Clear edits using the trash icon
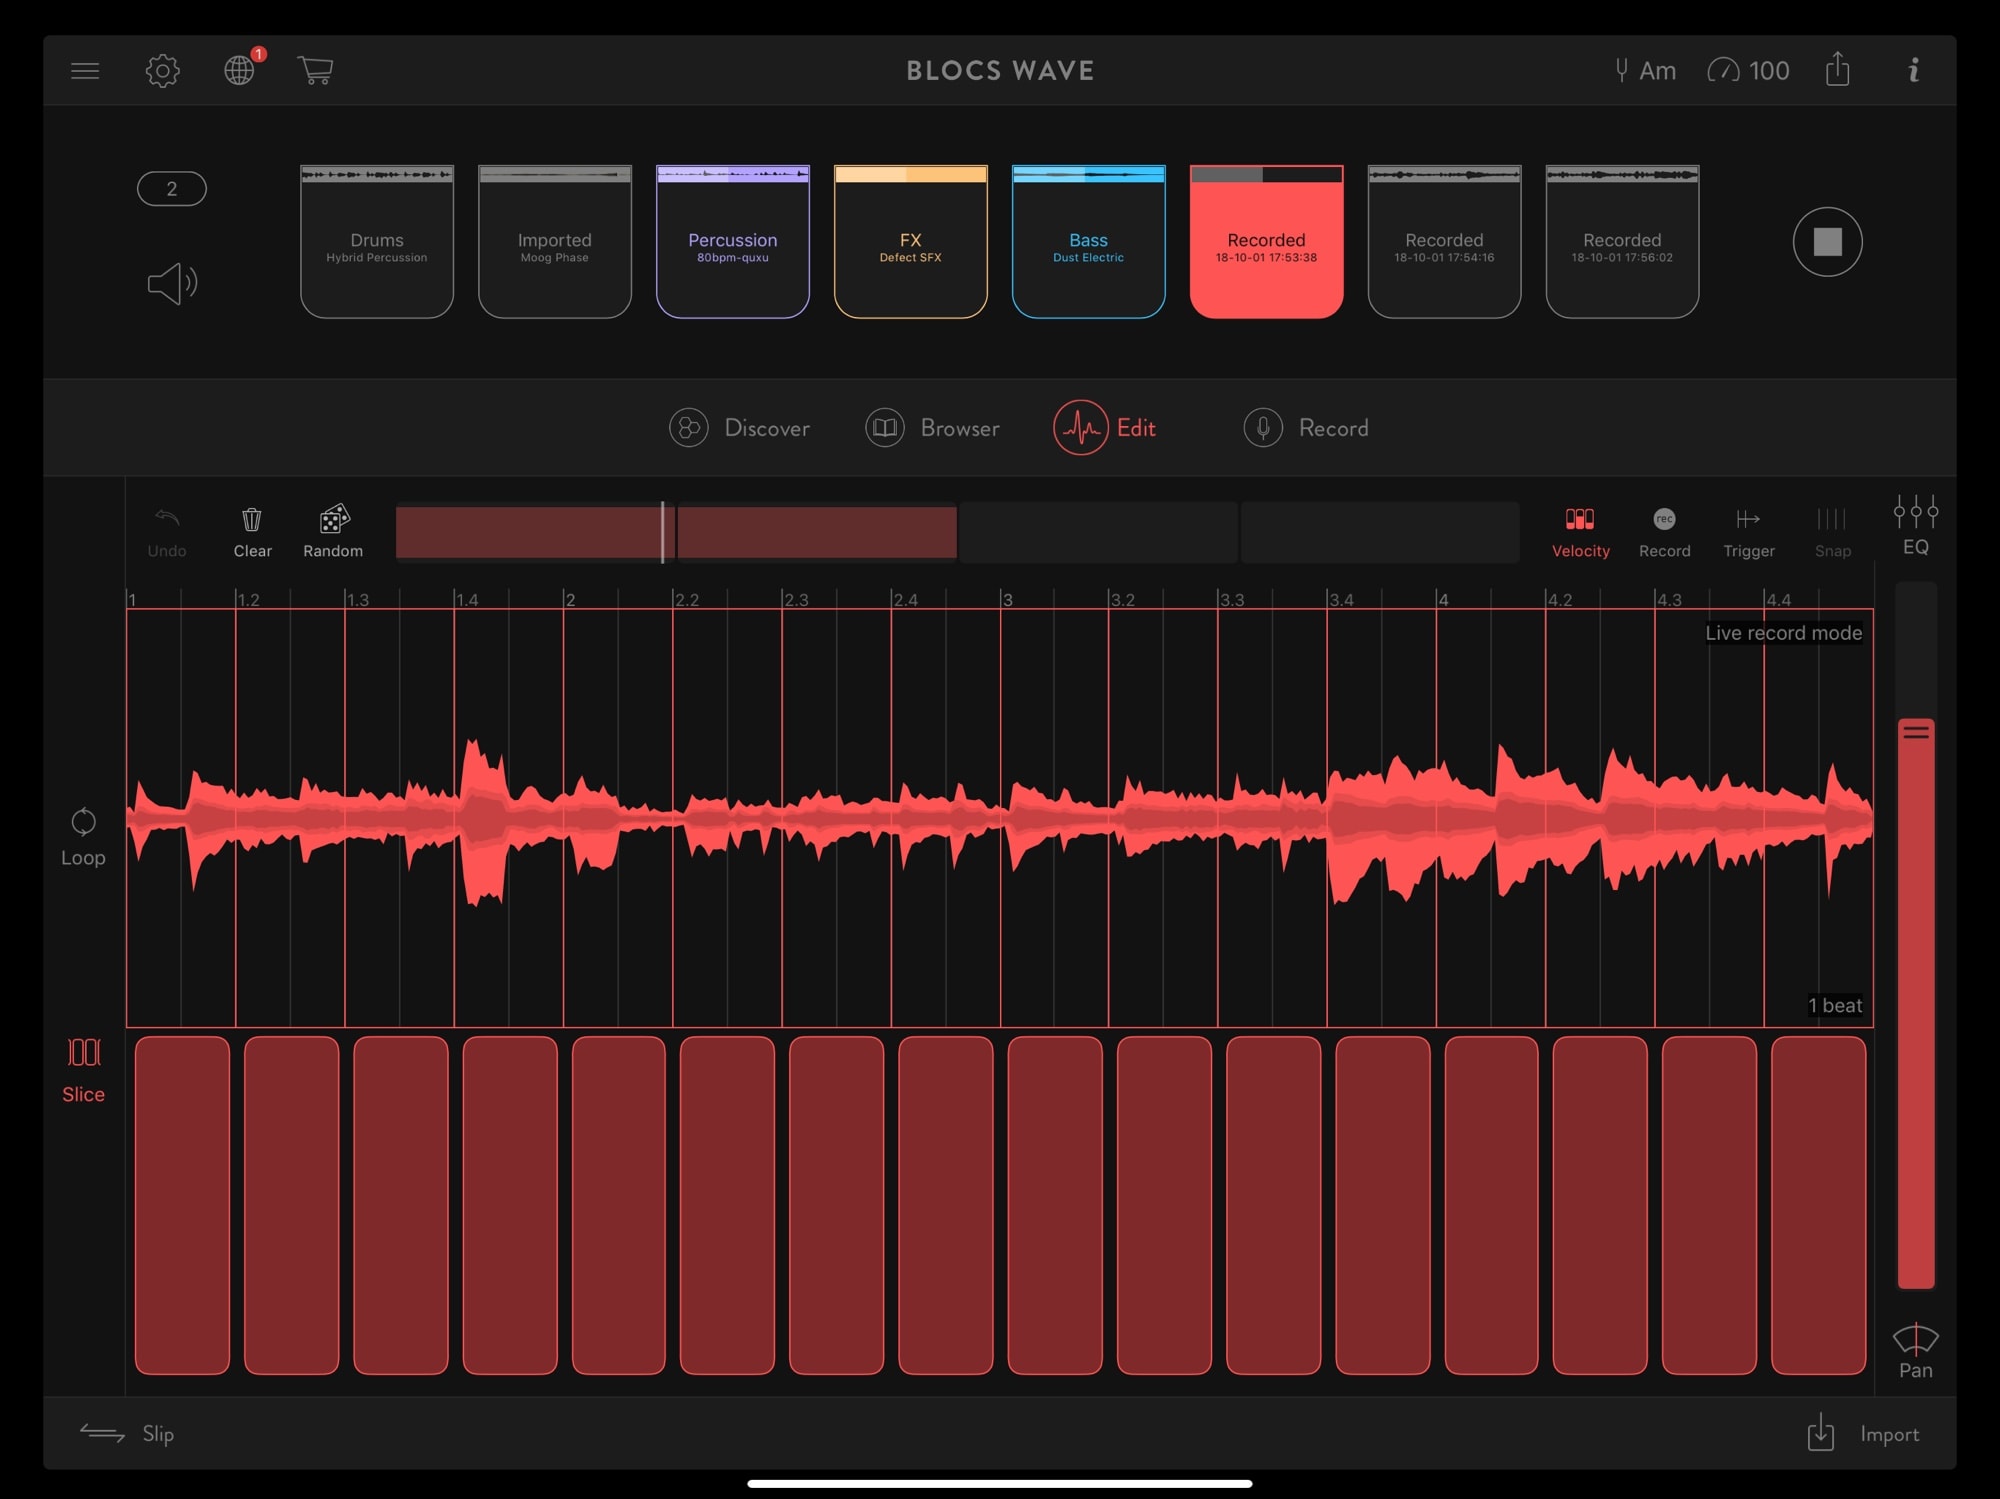This screenshot has width=2000, height=1499. click(251, 520)
